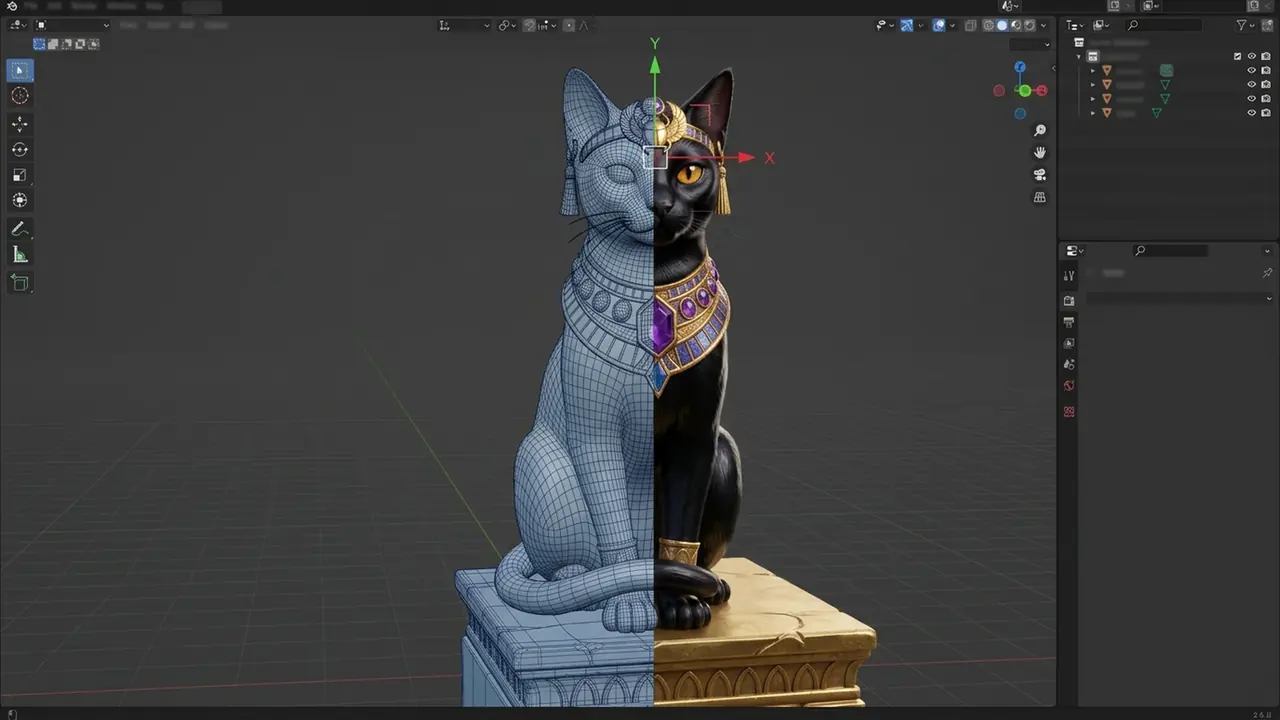
Task: Open the Render properties tab icon
Action: tap(1069, 301)
